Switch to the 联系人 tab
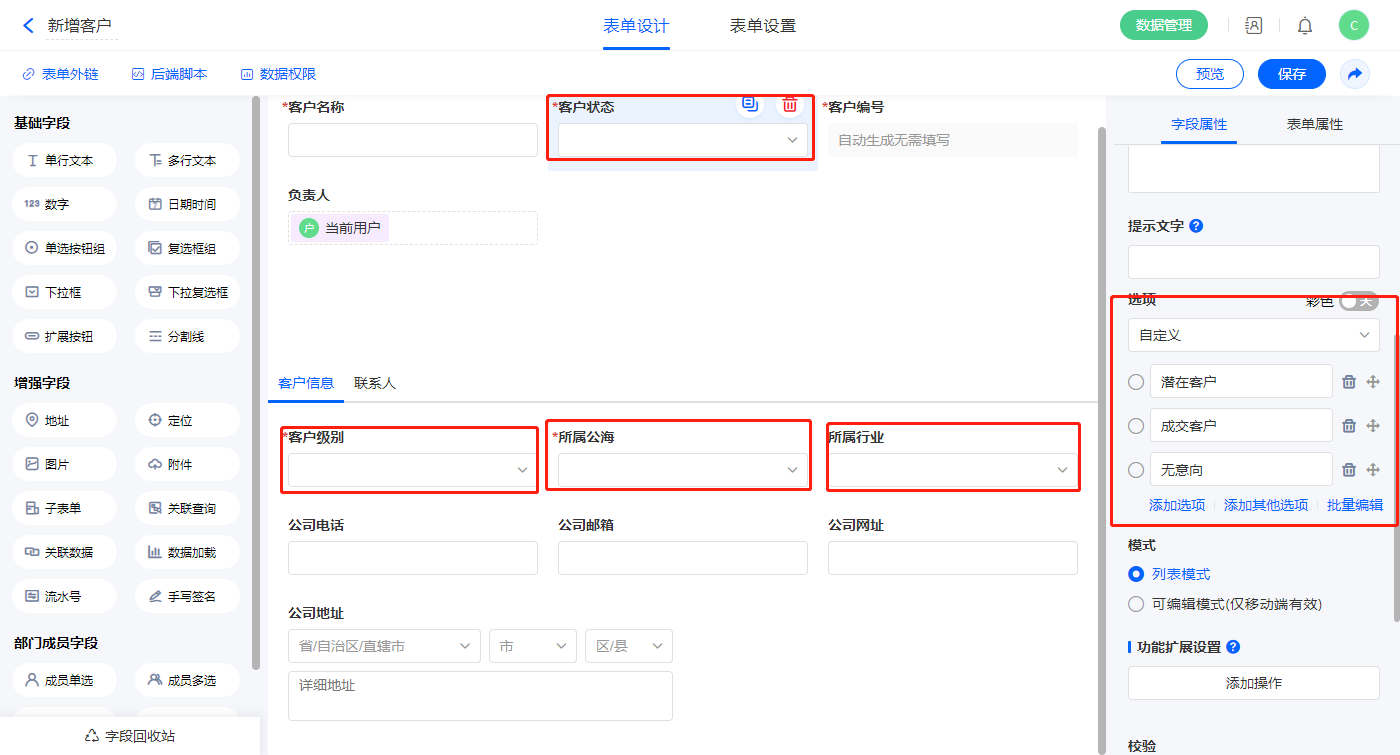This screenshot has height=755, width=1400. tap(375, 383)
